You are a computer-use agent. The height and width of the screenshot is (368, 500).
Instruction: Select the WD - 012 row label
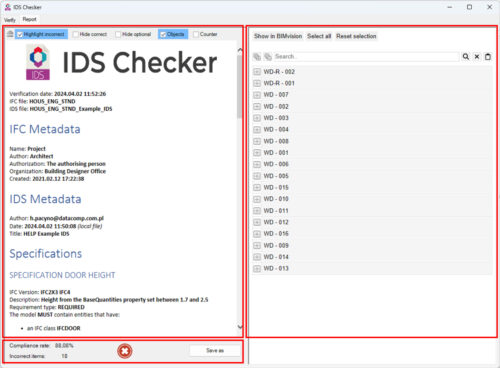coord(276,222)
